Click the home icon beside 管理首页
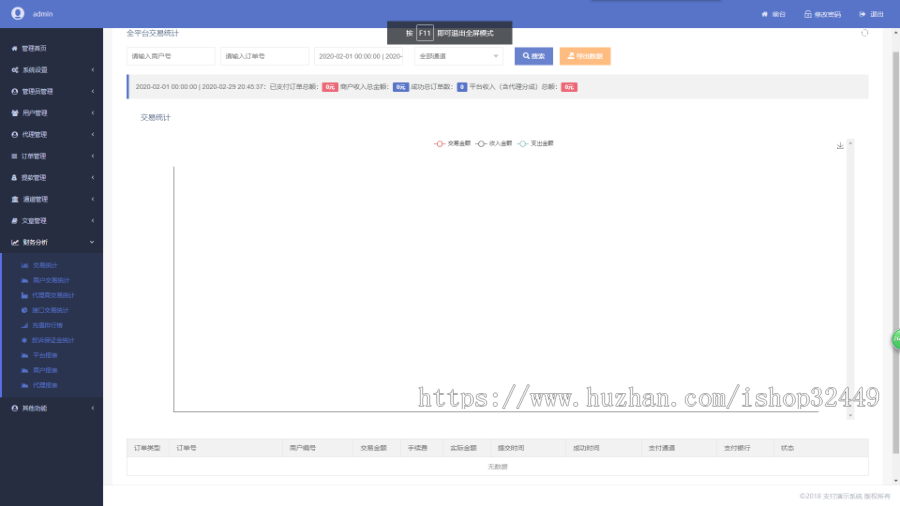The width and height of the screenshot is (900, 506). click(x=14, y=49)
